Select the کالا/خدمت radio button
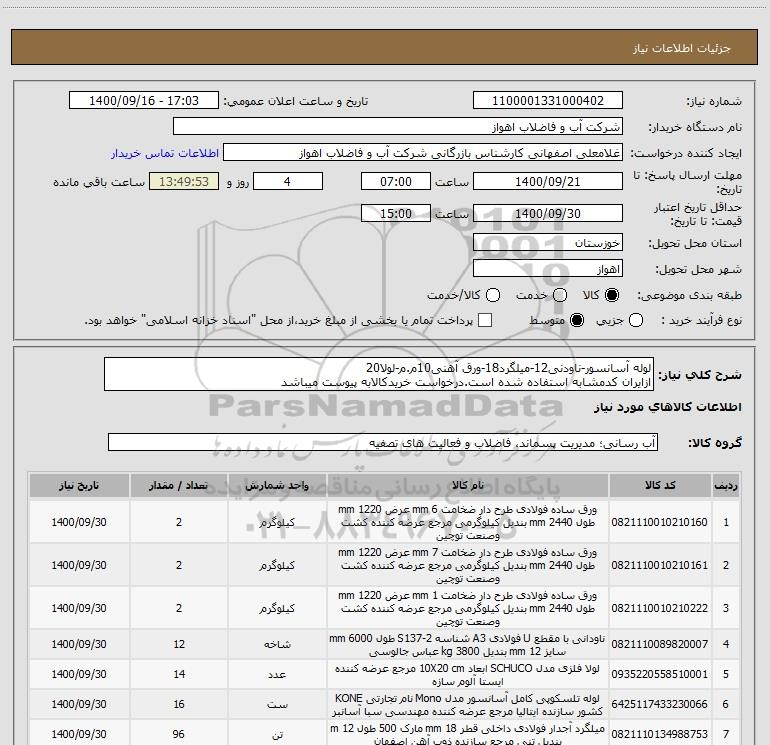 [x=493, y=295]
